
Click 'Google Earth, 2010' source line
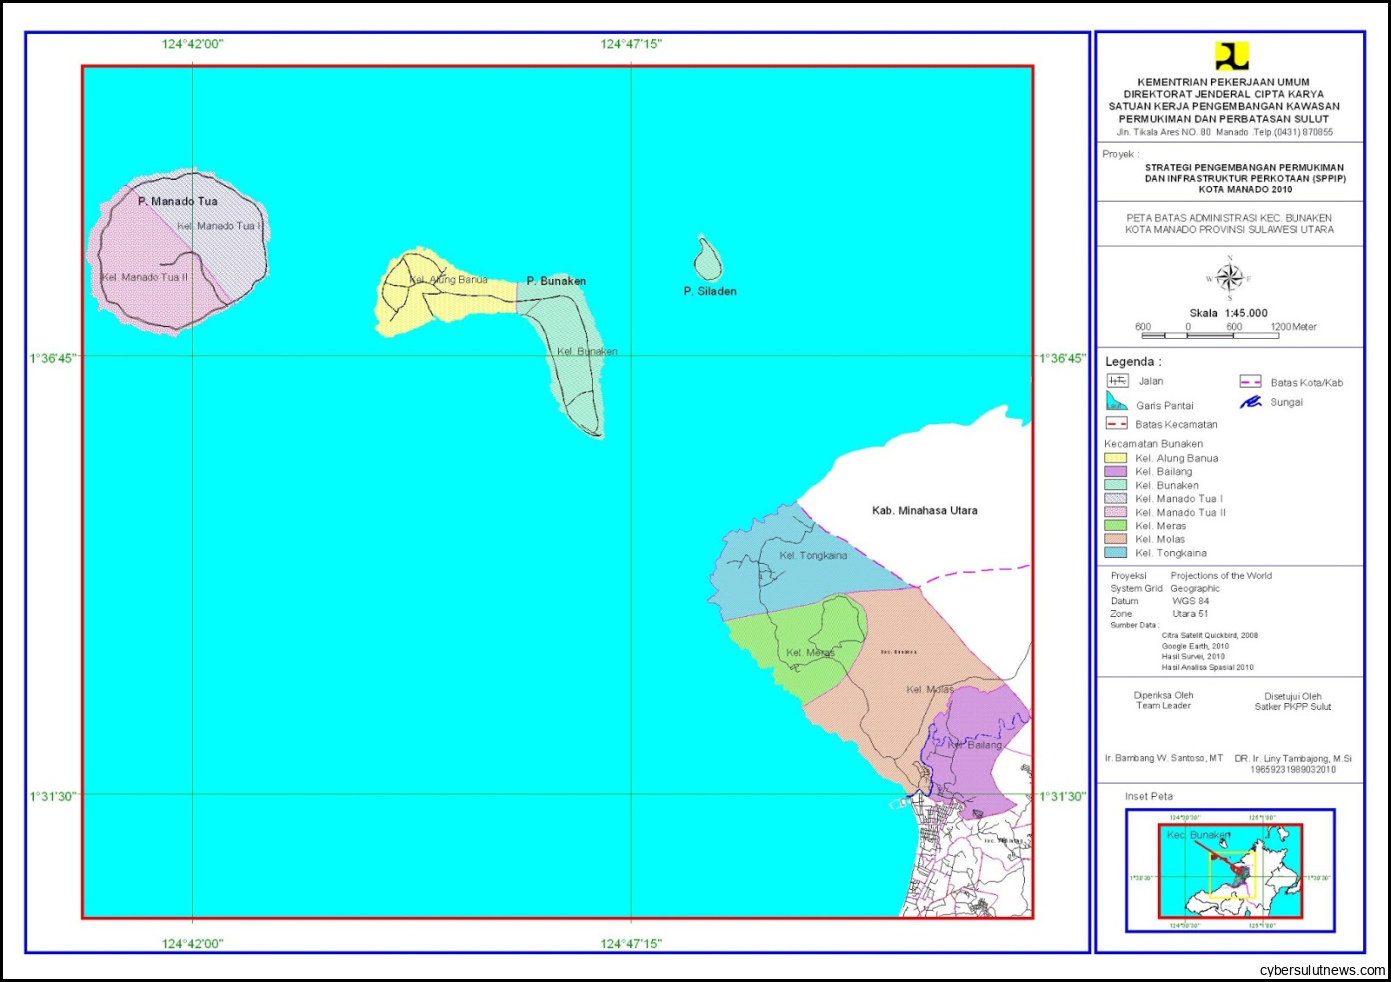click(1194, 646)
